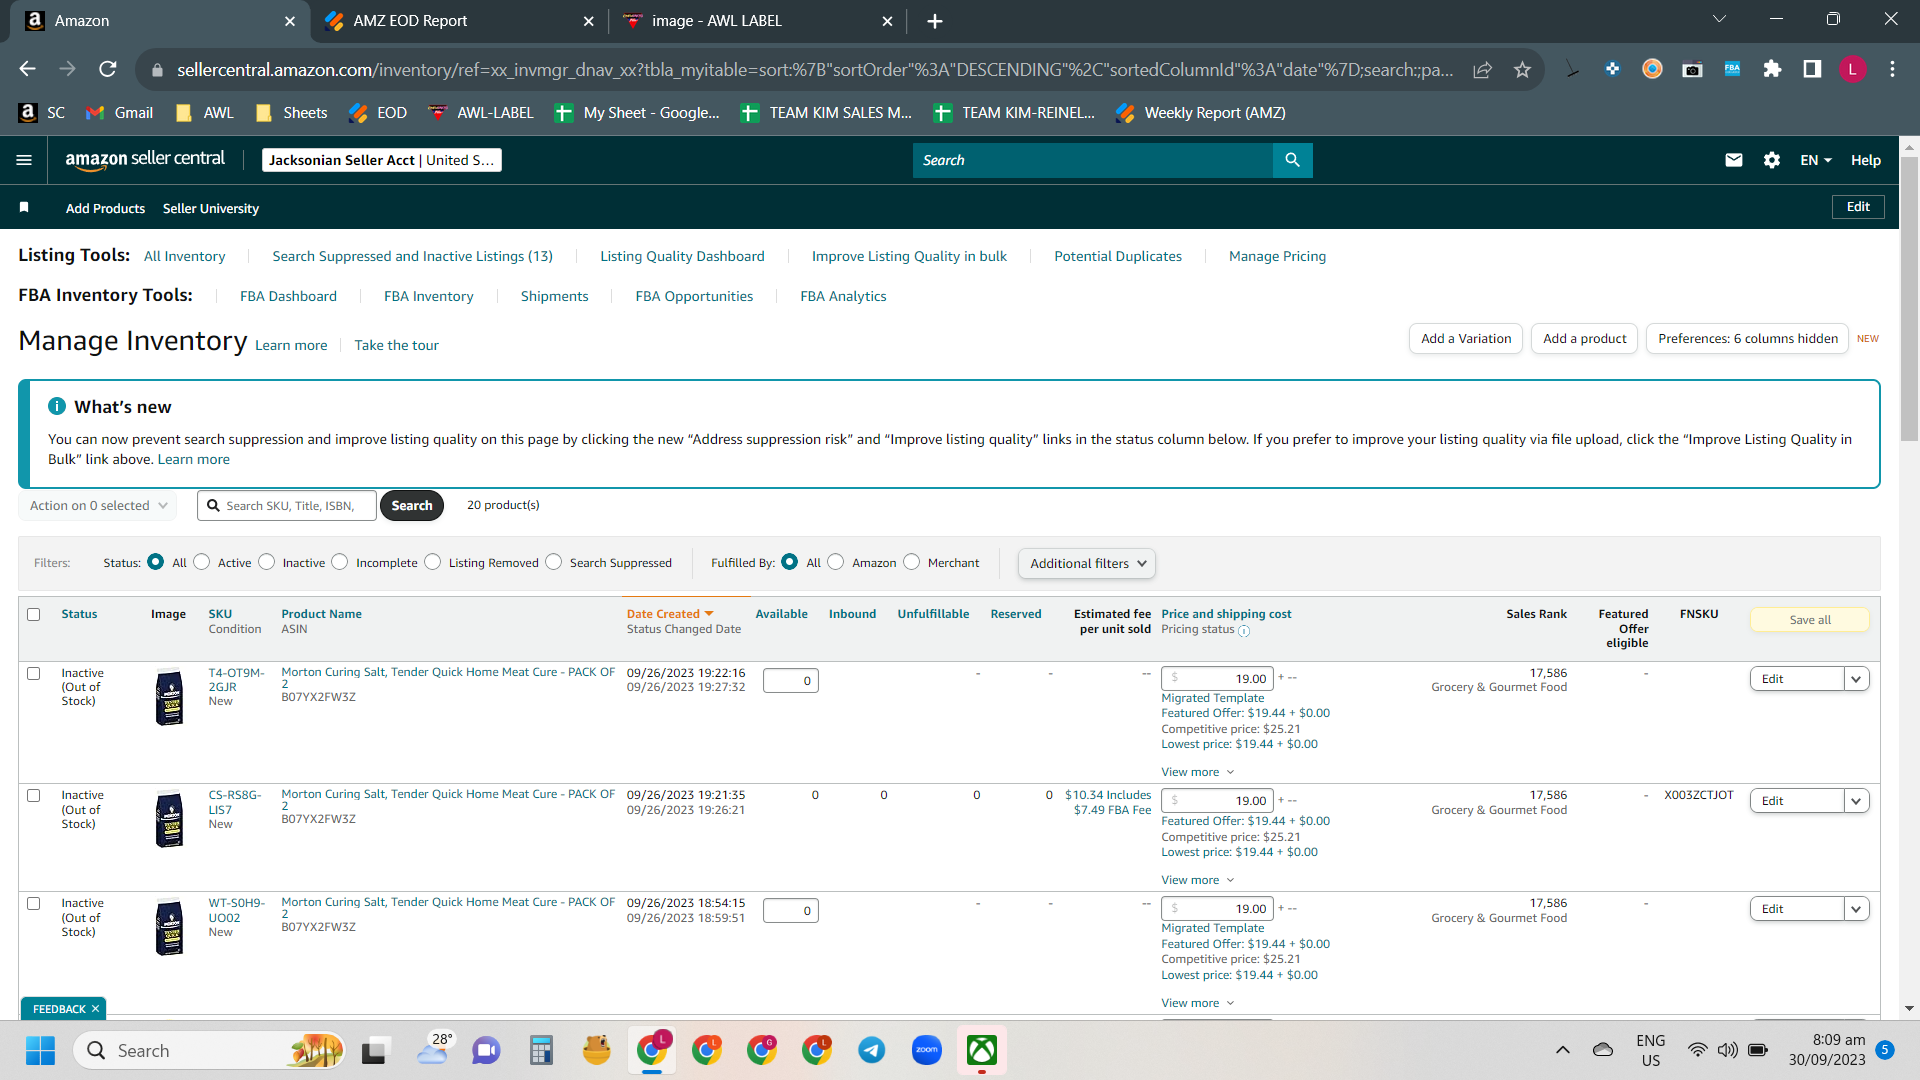
Task: Click the page vertical scrollbar thumb
Action: pyautogui.click(x=1909, y=300)
